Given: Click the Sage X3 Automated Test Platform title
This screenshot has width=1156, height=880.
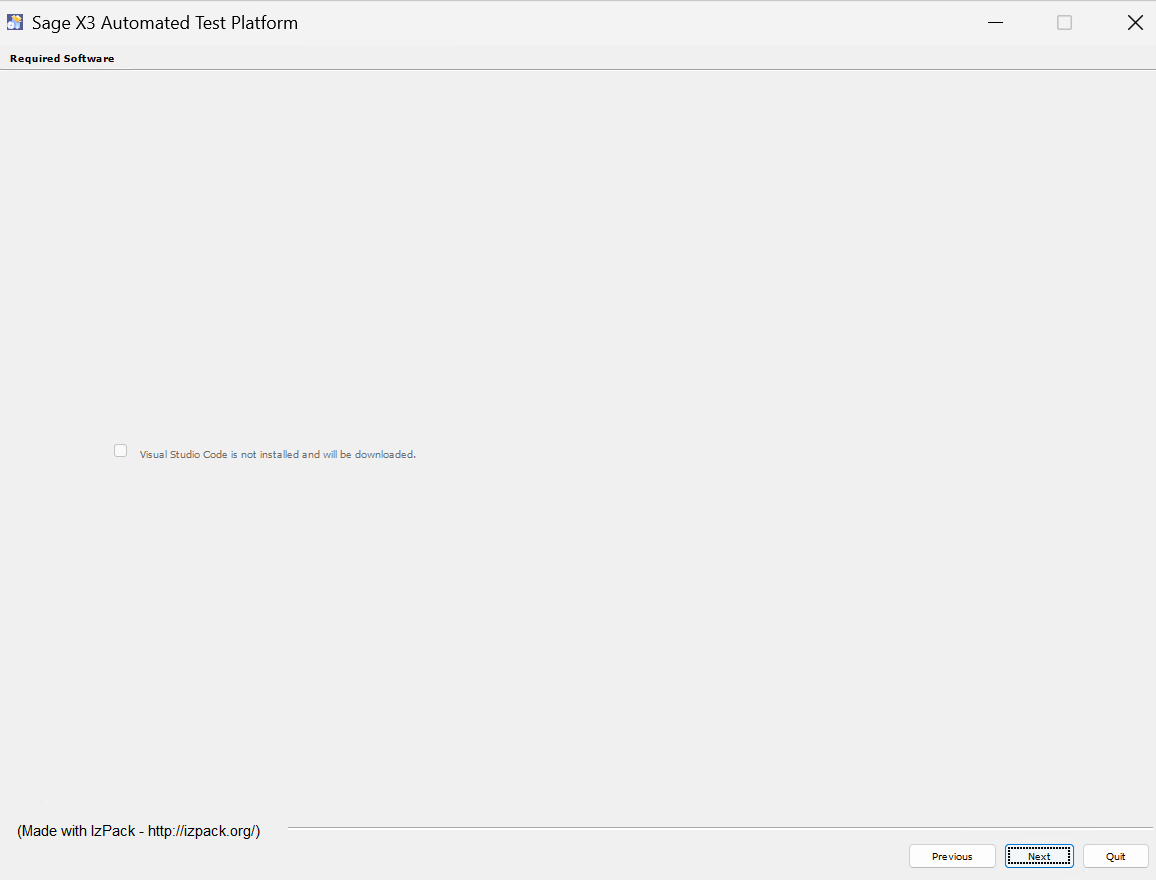Looking at the screenshot, I should click(x=164, y=23).
